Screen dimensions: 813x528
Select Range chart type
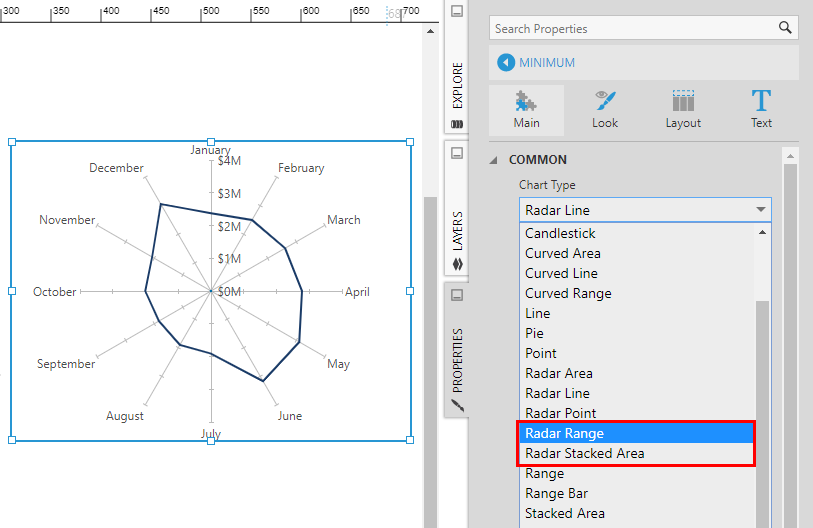coord(637,473)
